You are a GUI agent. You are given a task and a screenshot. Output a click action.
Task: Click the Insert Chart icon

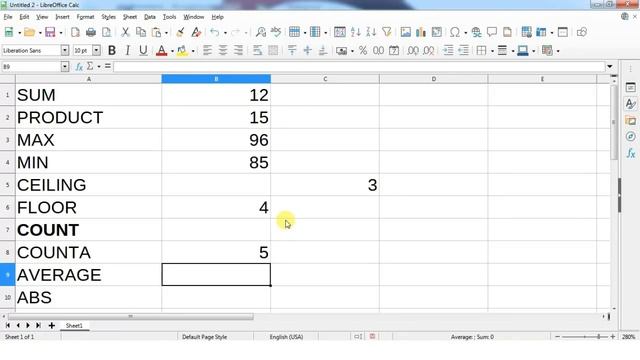[421, 32]
